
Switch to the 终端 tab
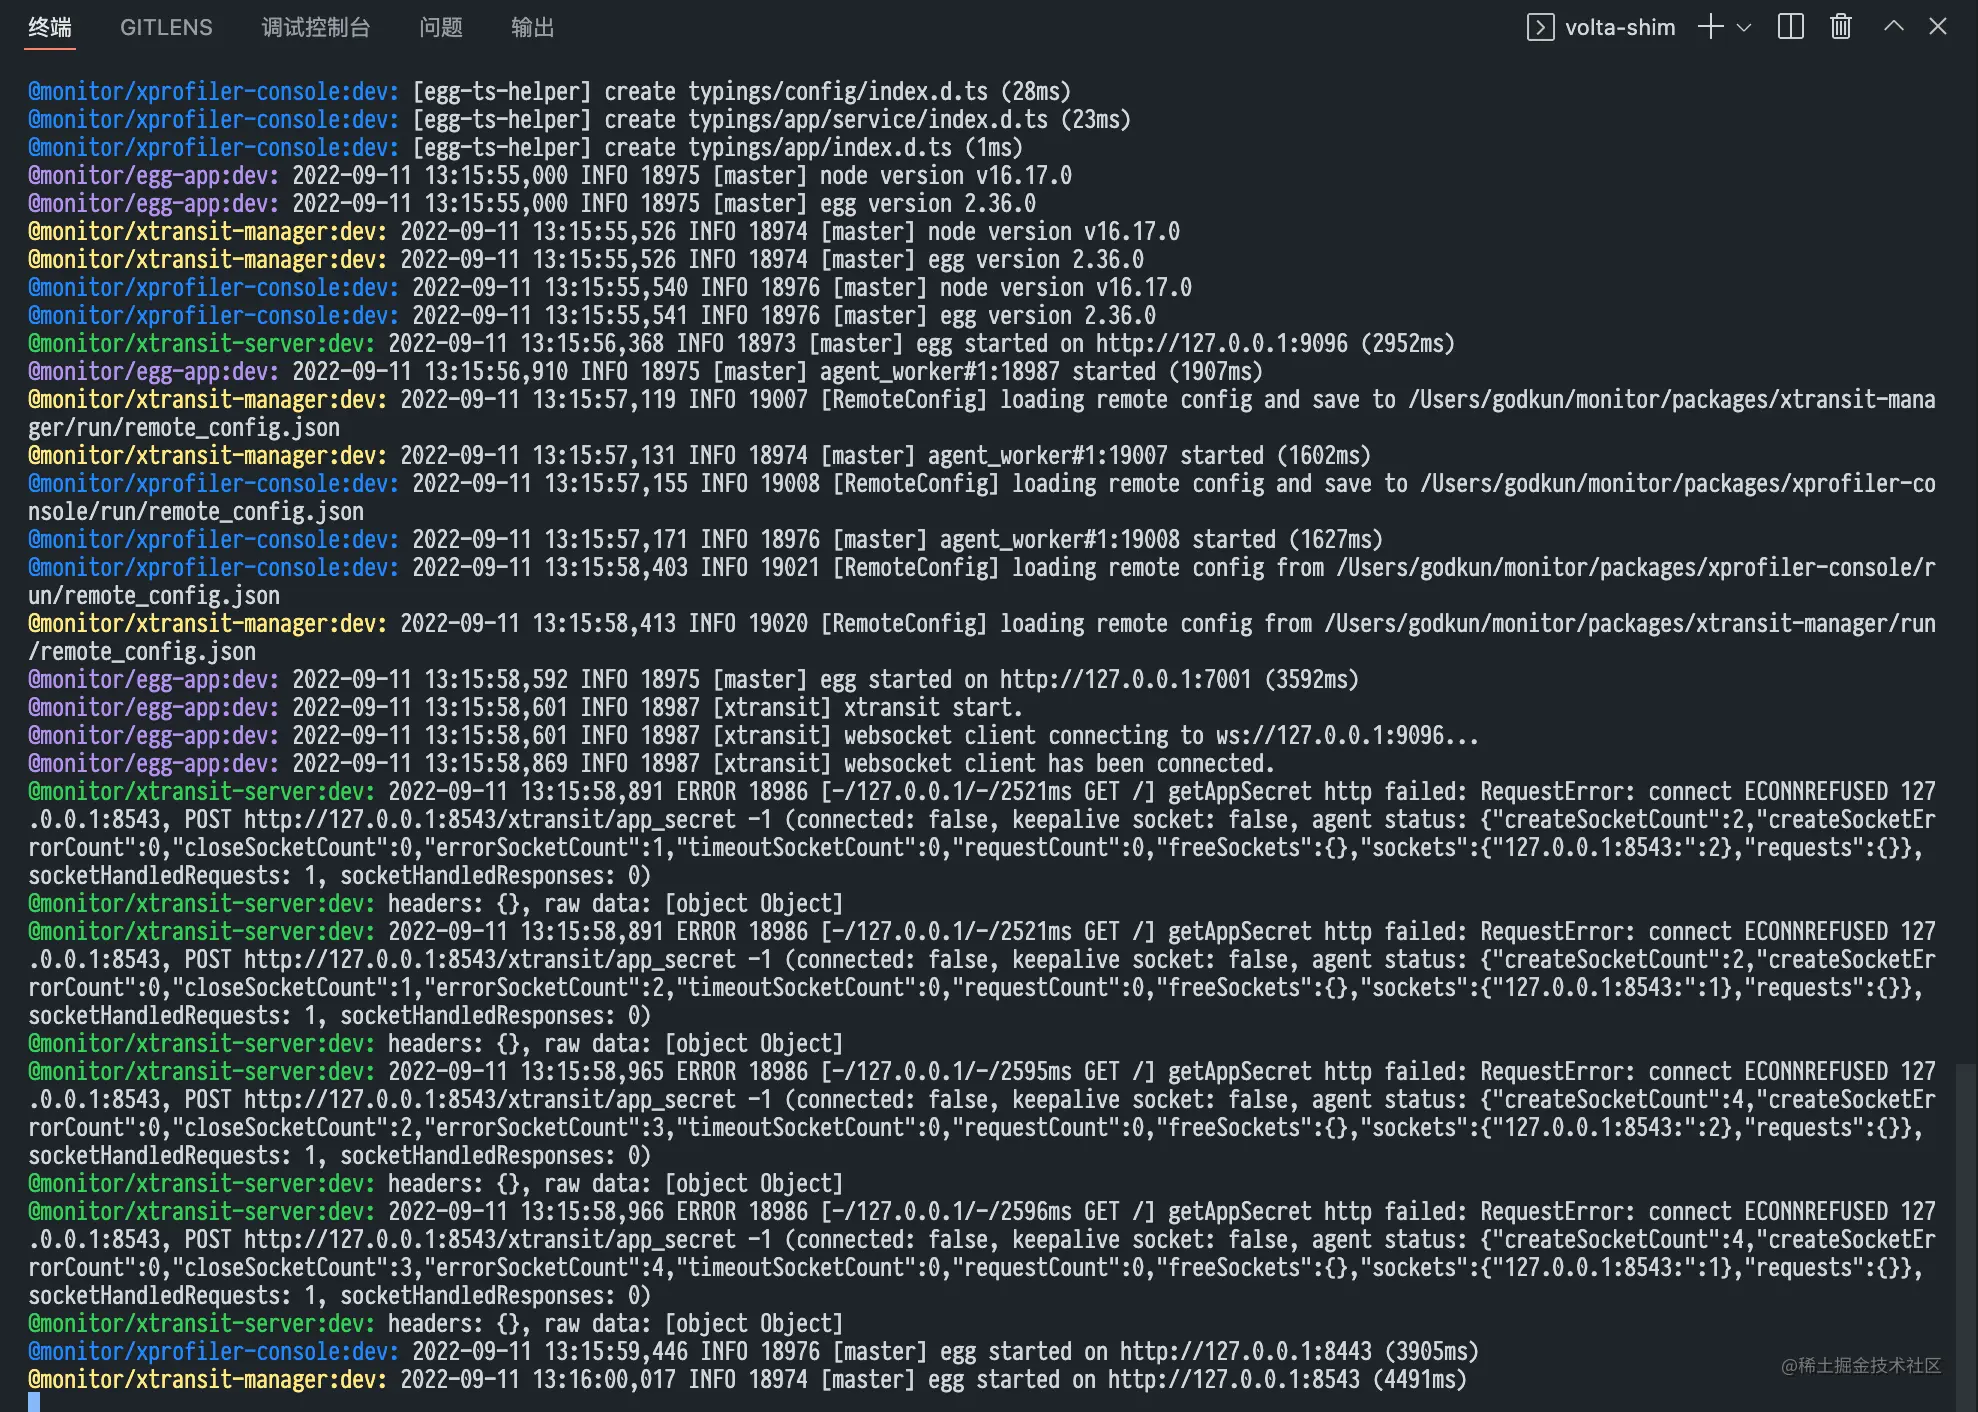coord(50,28)
